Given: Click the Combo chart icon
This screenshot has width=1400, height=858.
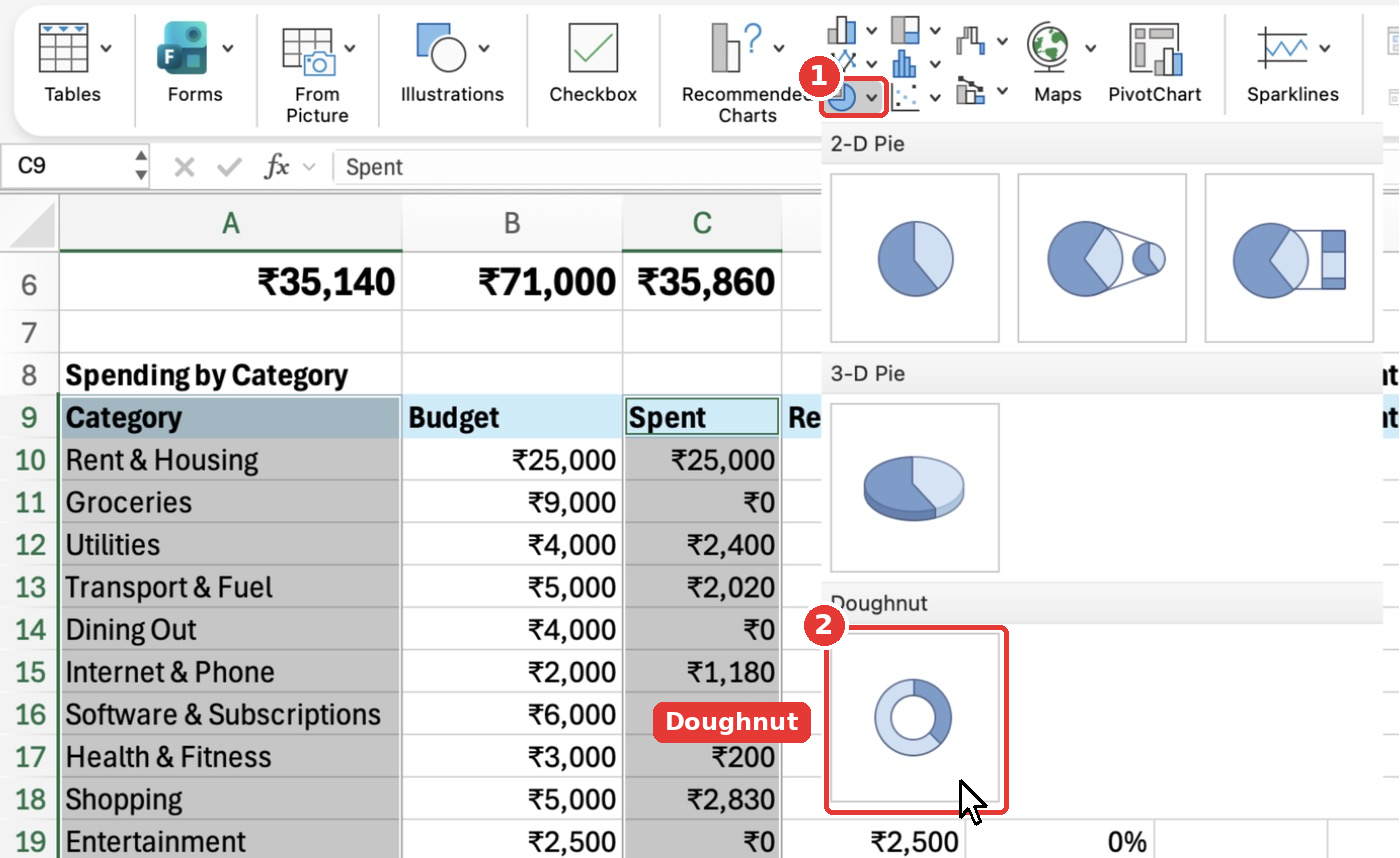Looking at the screenshot, I should tap(971, 92).
